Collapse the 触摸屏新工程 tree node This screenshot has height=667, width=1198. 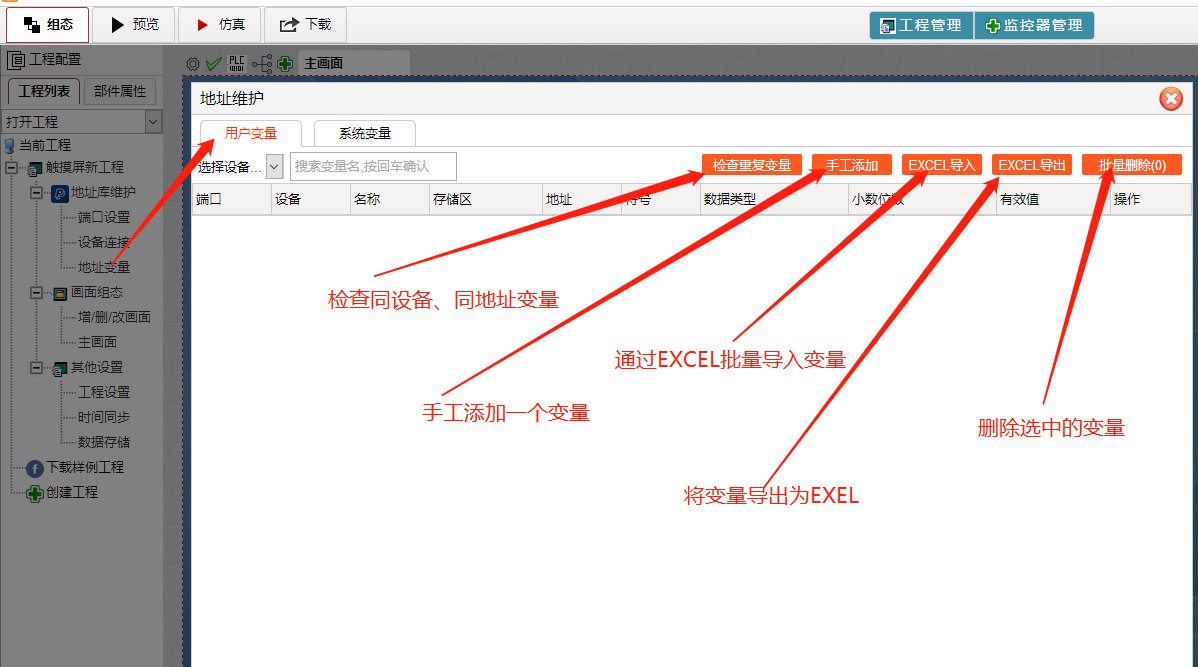[x=12, y=168]
